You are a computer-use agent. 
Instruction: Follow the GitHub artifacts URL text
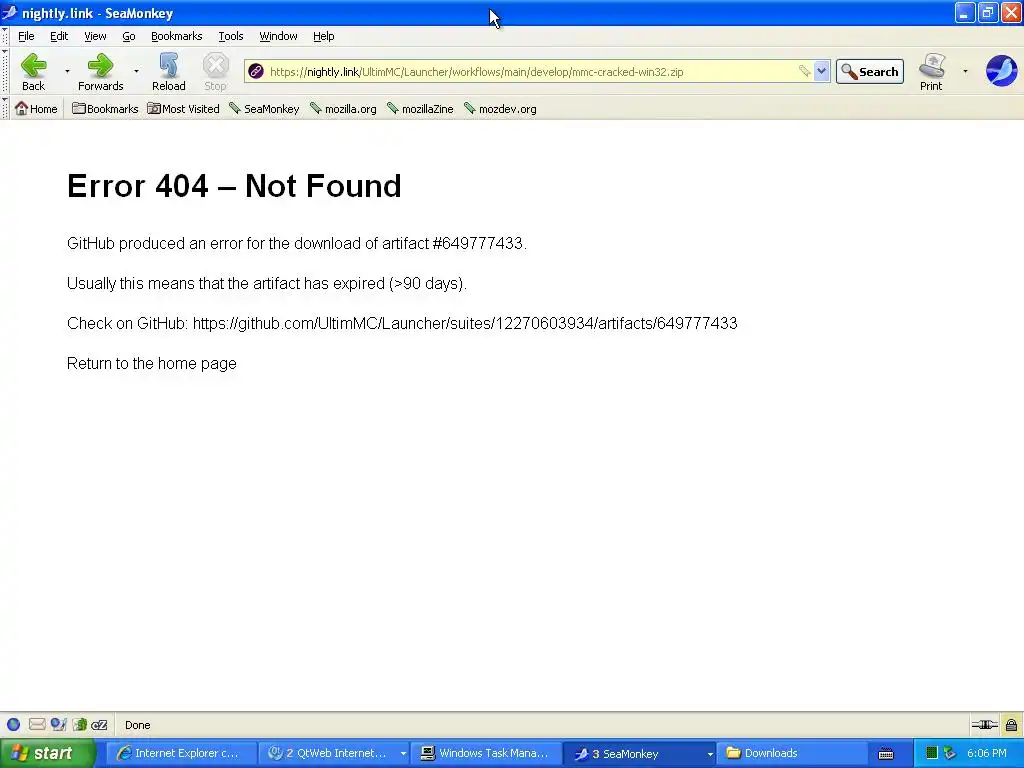(465, 323)
